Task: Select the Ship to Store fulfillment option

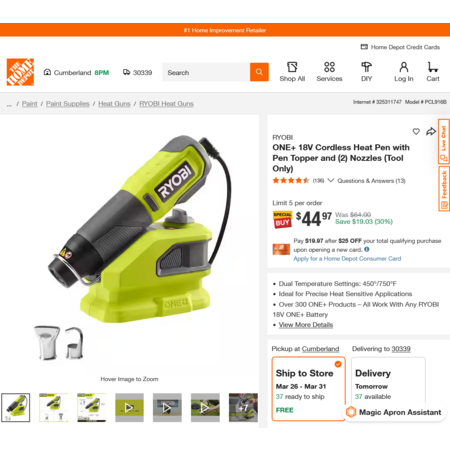Action: pyautogui.click(x=309, y=389)
